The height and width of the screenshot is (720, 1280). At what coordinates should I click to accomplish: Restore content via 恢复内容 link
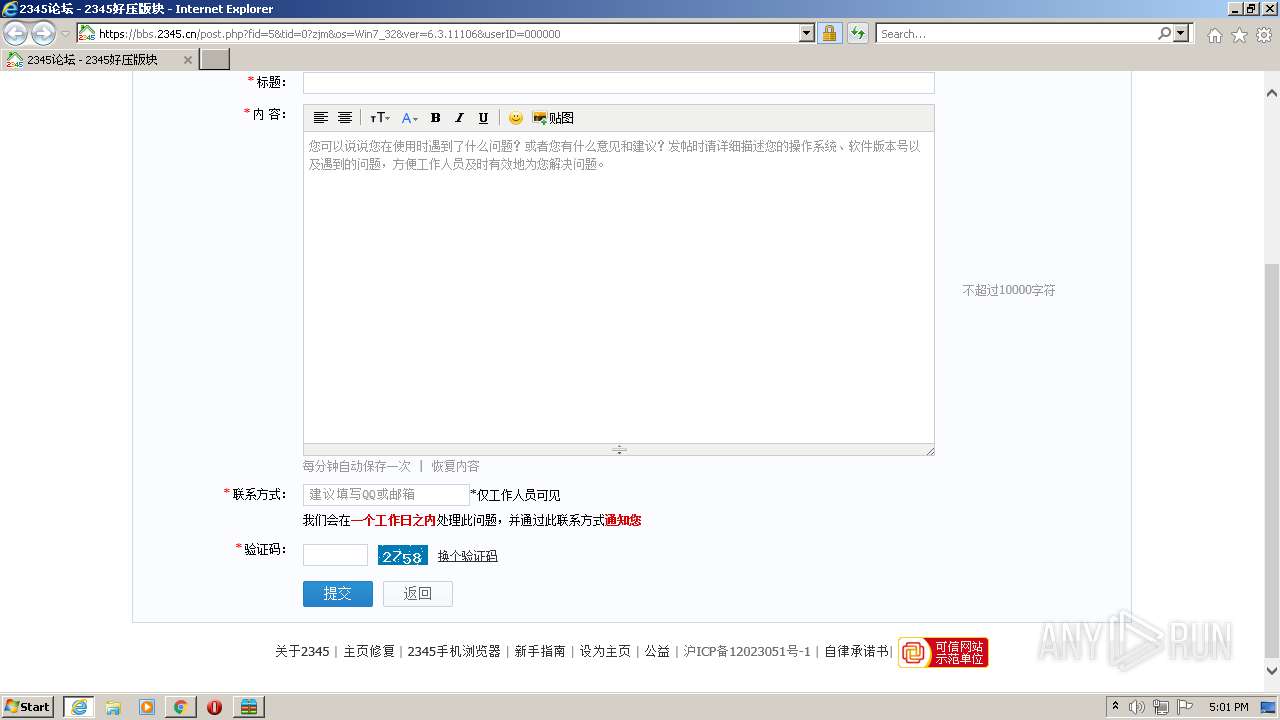(x=455, y=466)
